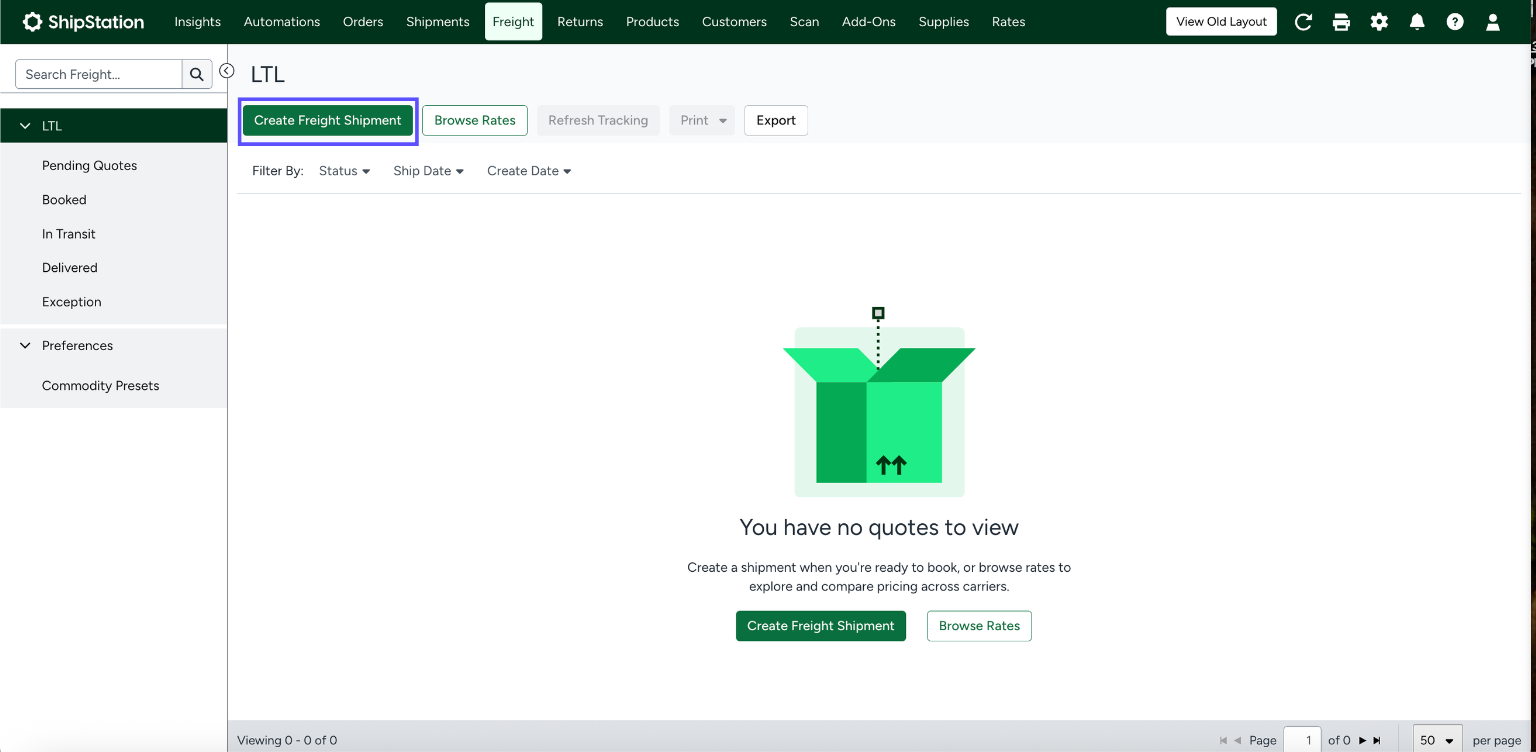Select Pending Quotes in sidebar
1536x752 pixels.
click(x=90, y=166)
